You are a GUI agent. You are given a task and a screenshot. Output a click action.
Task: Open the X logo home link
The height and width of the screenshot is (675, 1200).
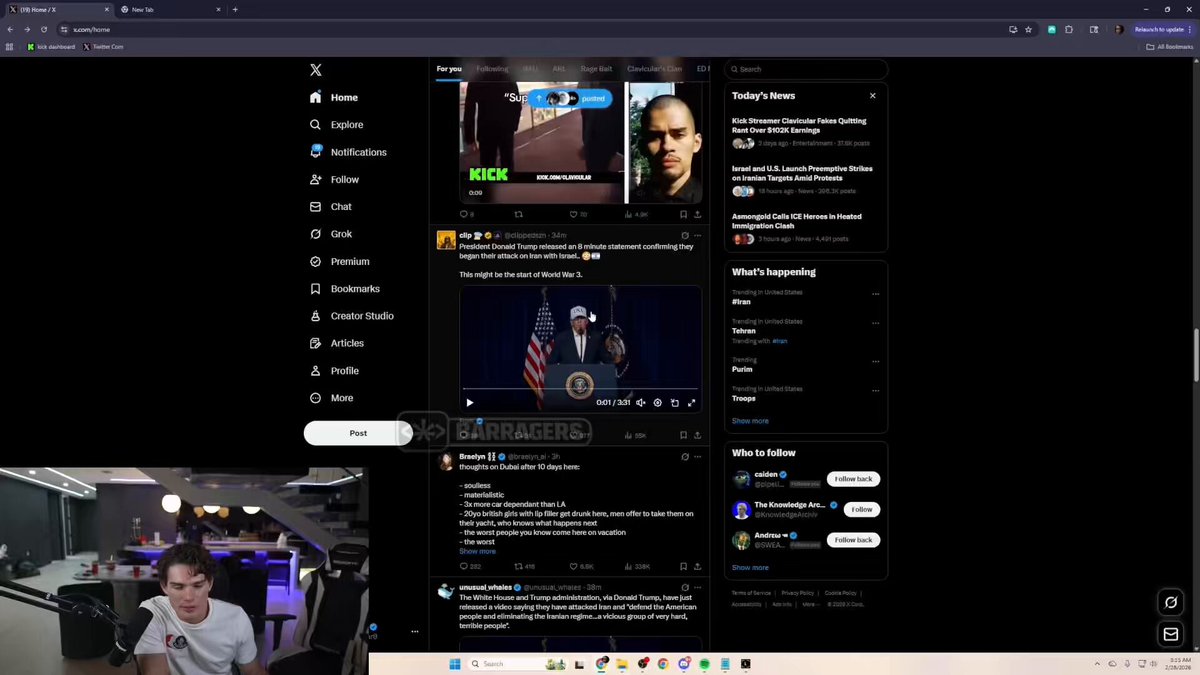click(x=315, y=70)
